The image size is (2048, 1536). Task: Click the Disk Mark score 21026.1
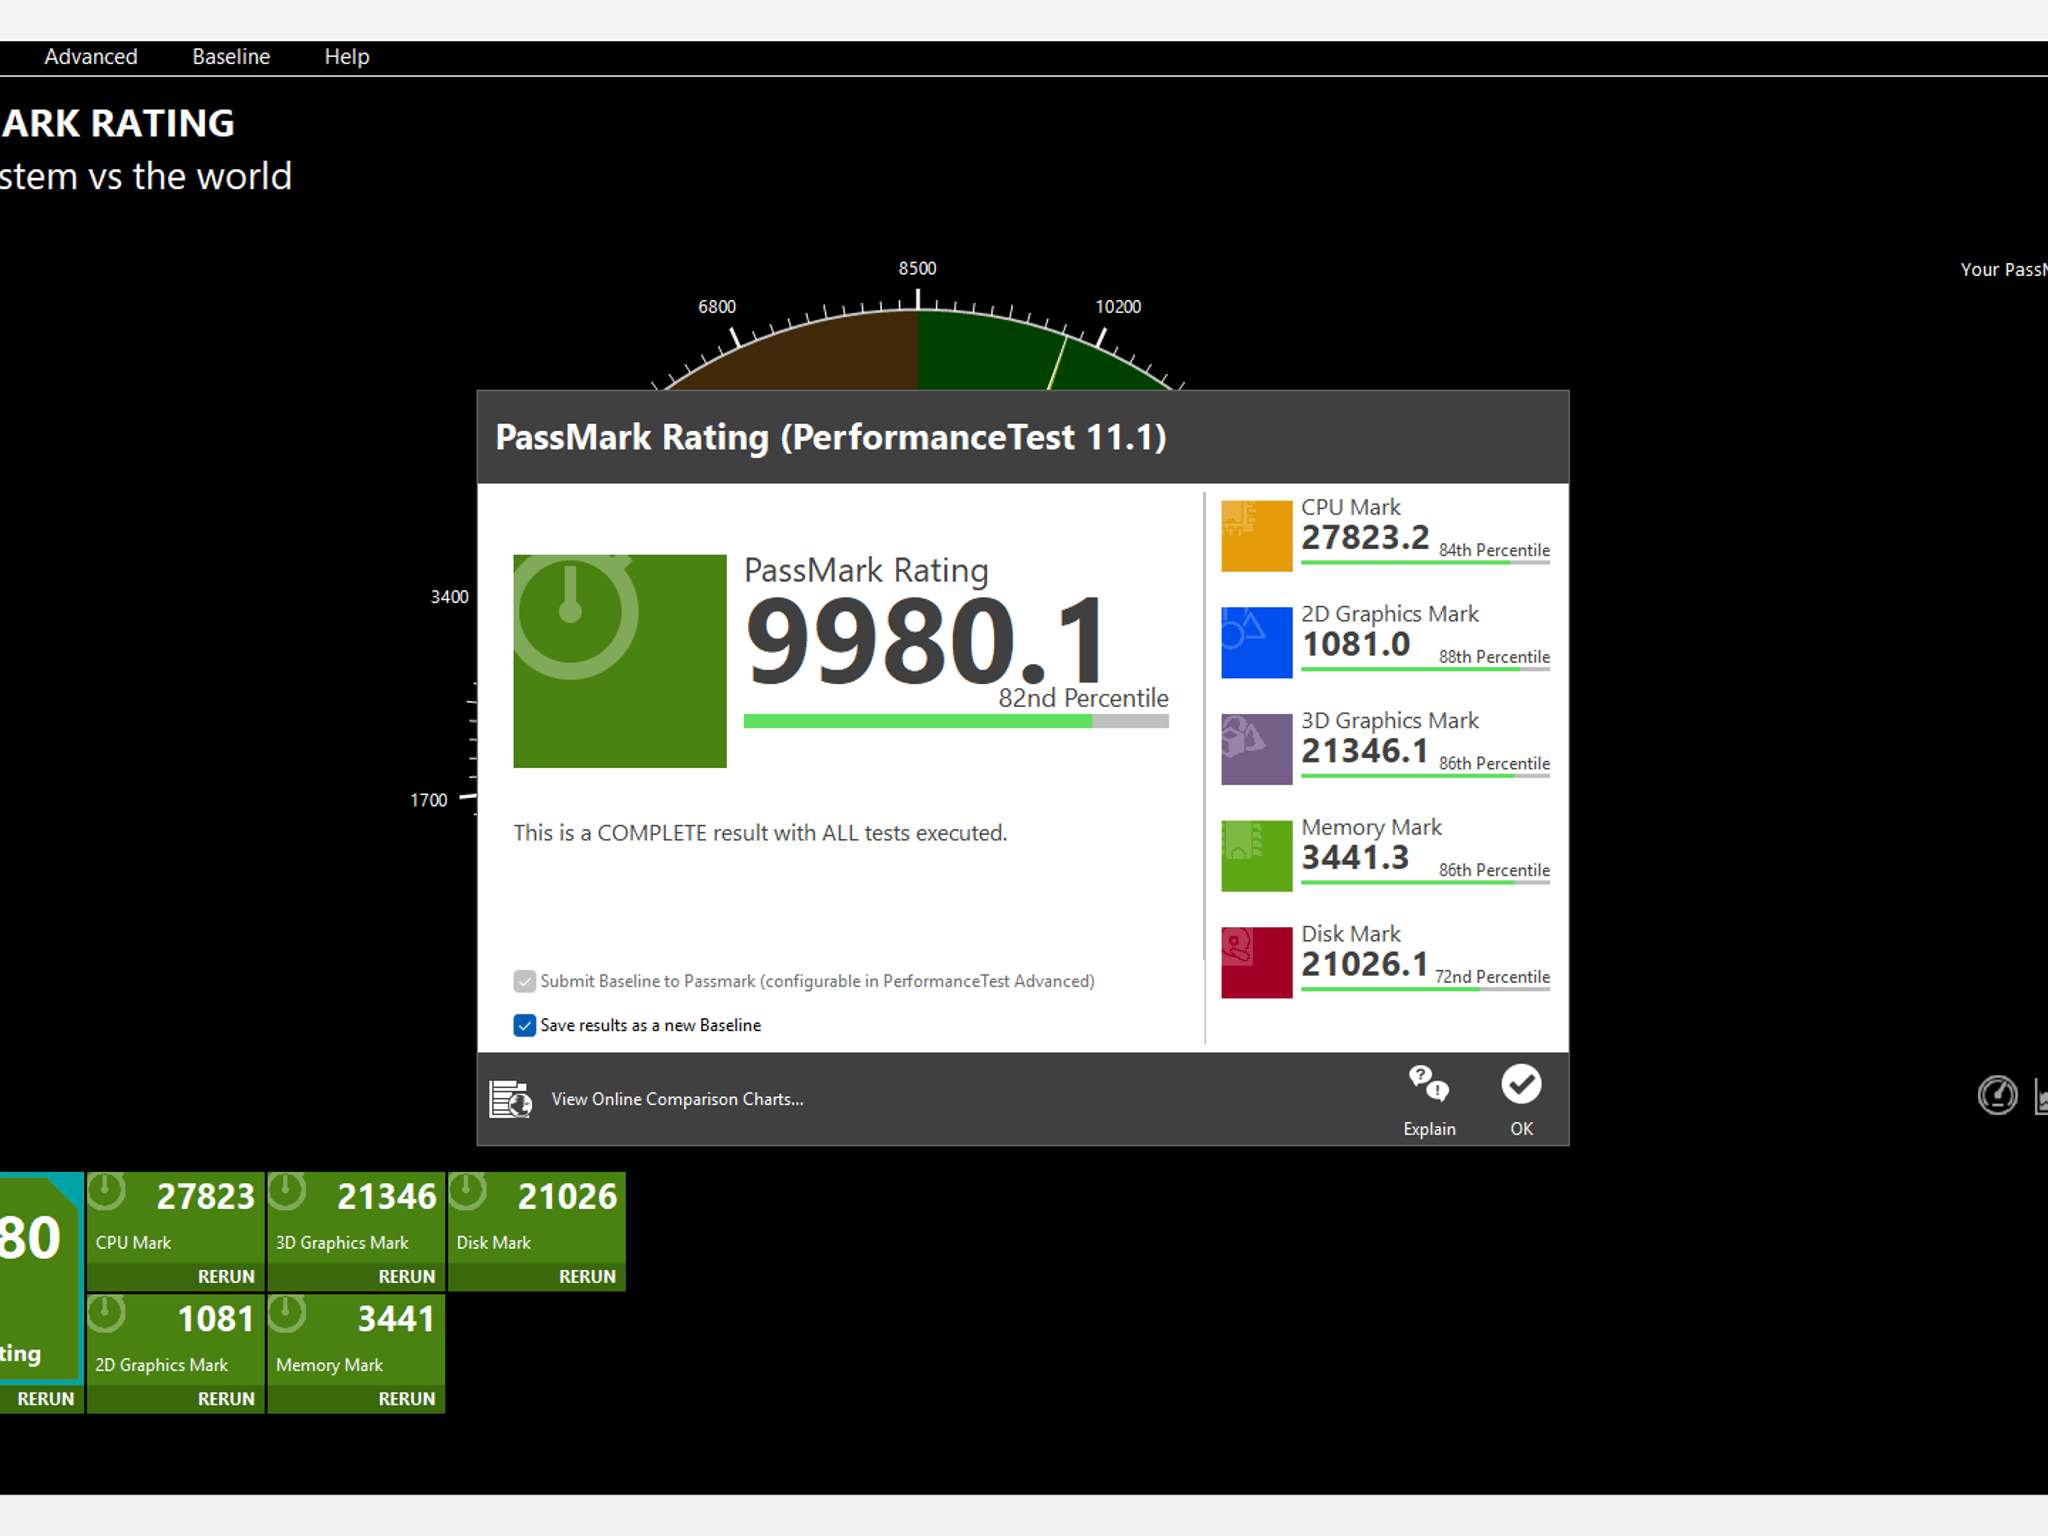click(1365, 965)
